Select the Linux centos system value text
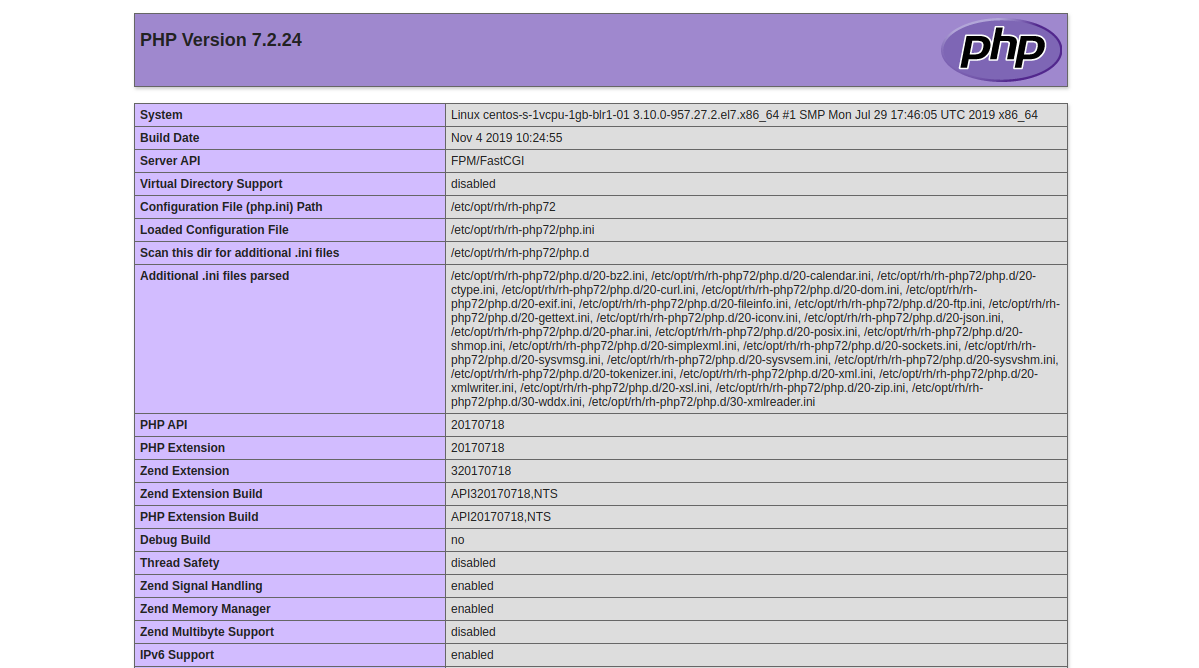The height and width of the screenshot is (668, 1199). [x=743, y=115]
